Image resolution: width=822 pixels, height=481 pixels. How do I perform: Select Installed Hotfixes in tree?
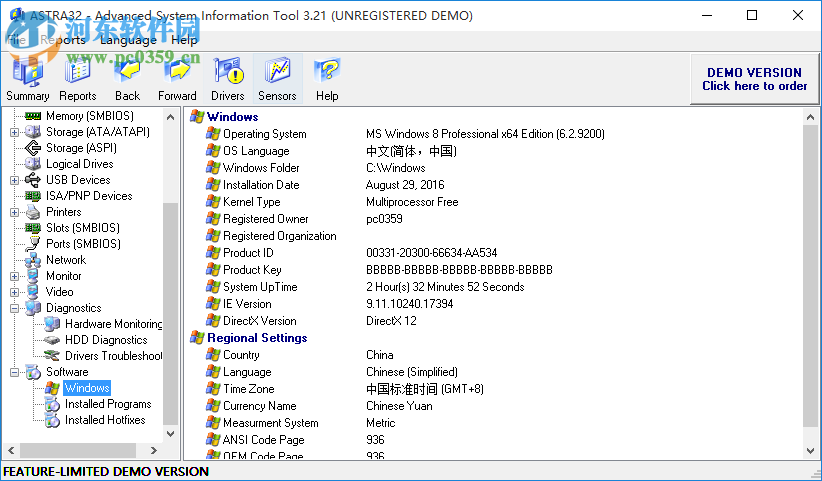[x=105, y=420]
